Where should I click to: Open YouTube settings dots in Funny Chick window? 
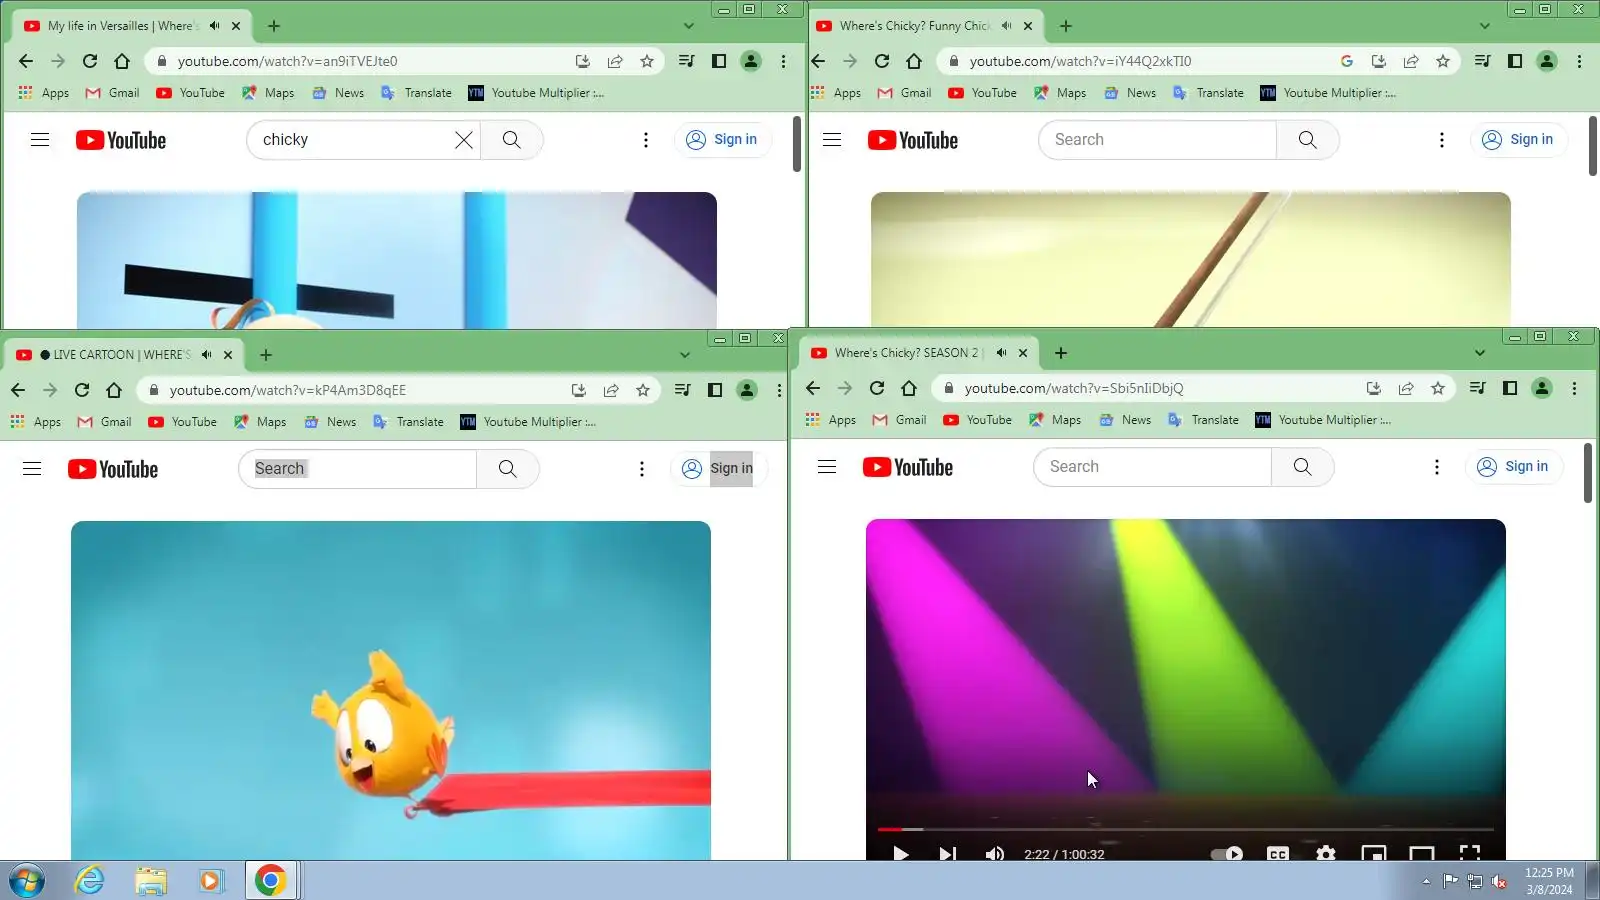click(1442, 140)
